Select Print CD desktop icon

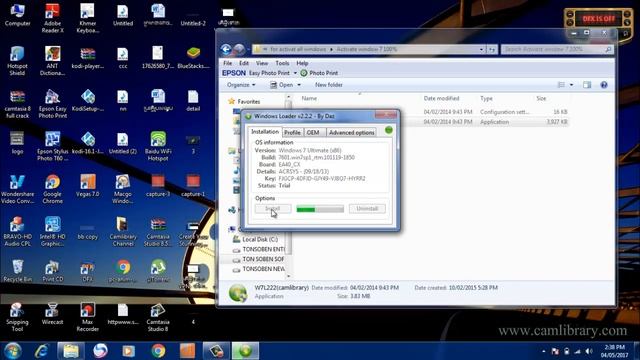pyautogui.click(x=52, y=271)
